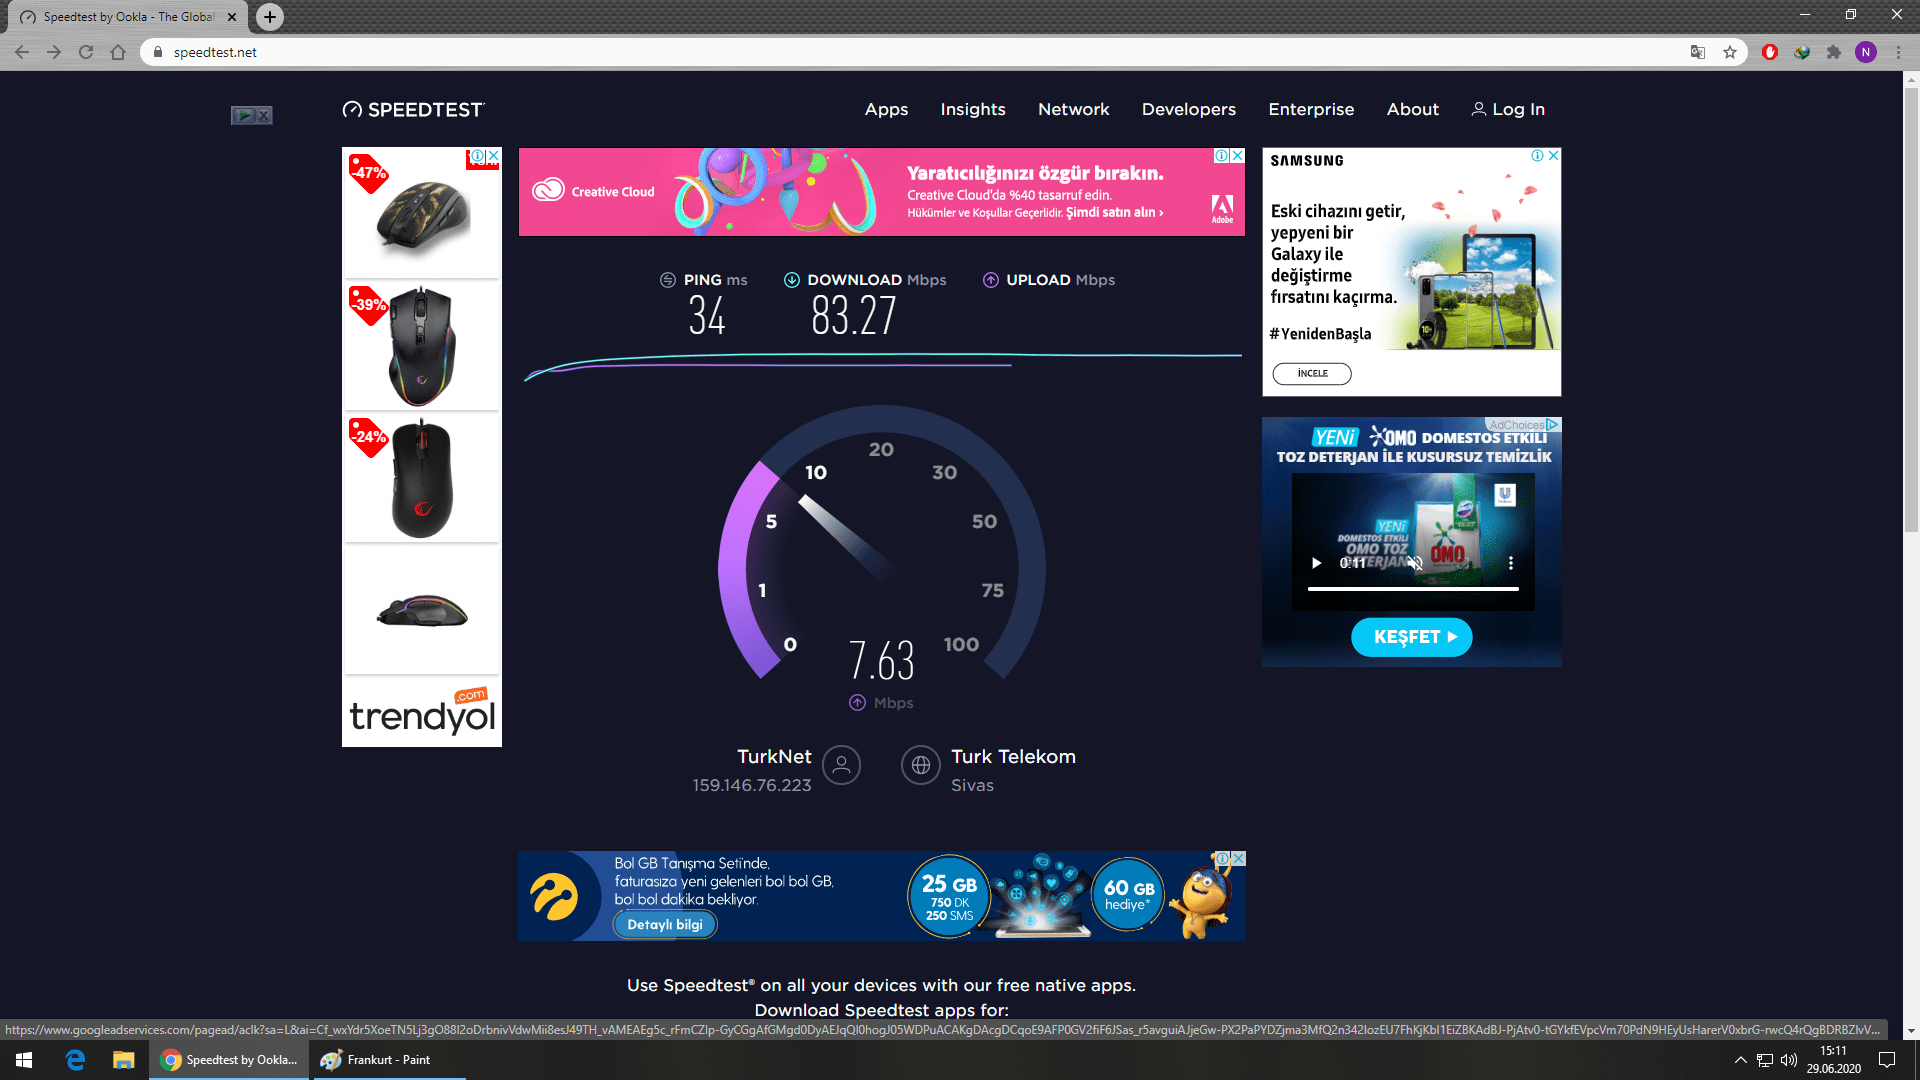The width and height of the screenshot is (1920, 1080).
Task: Click the KEŞFET button in ad
Action: (x=1411, y=637)
